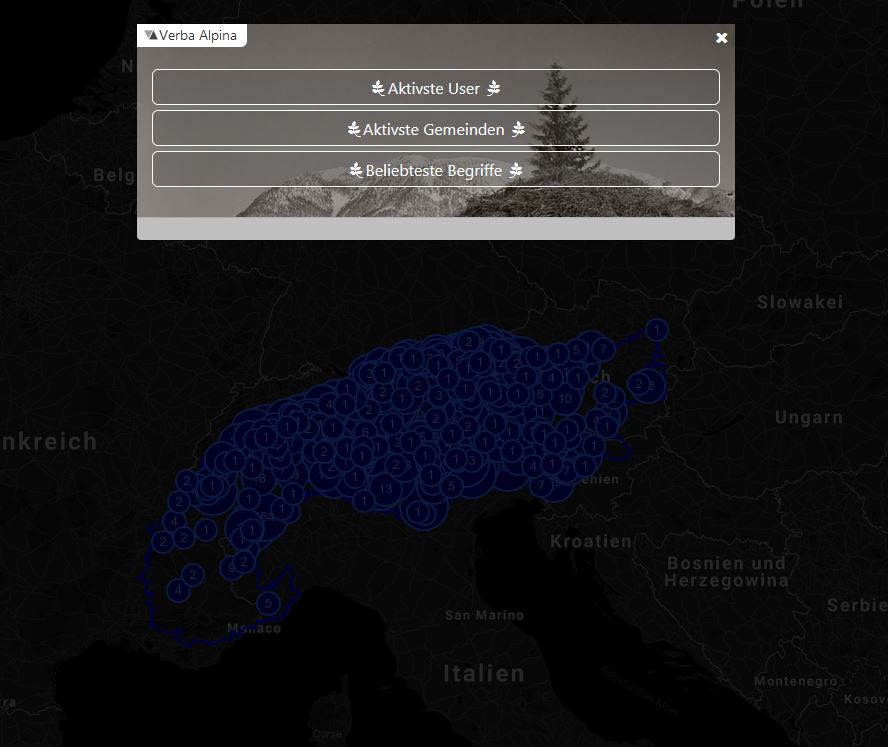This screenshot has width=888, height=747.
Task: Select the isolated marker 1 in the far northeast
Action: point(656,329)
